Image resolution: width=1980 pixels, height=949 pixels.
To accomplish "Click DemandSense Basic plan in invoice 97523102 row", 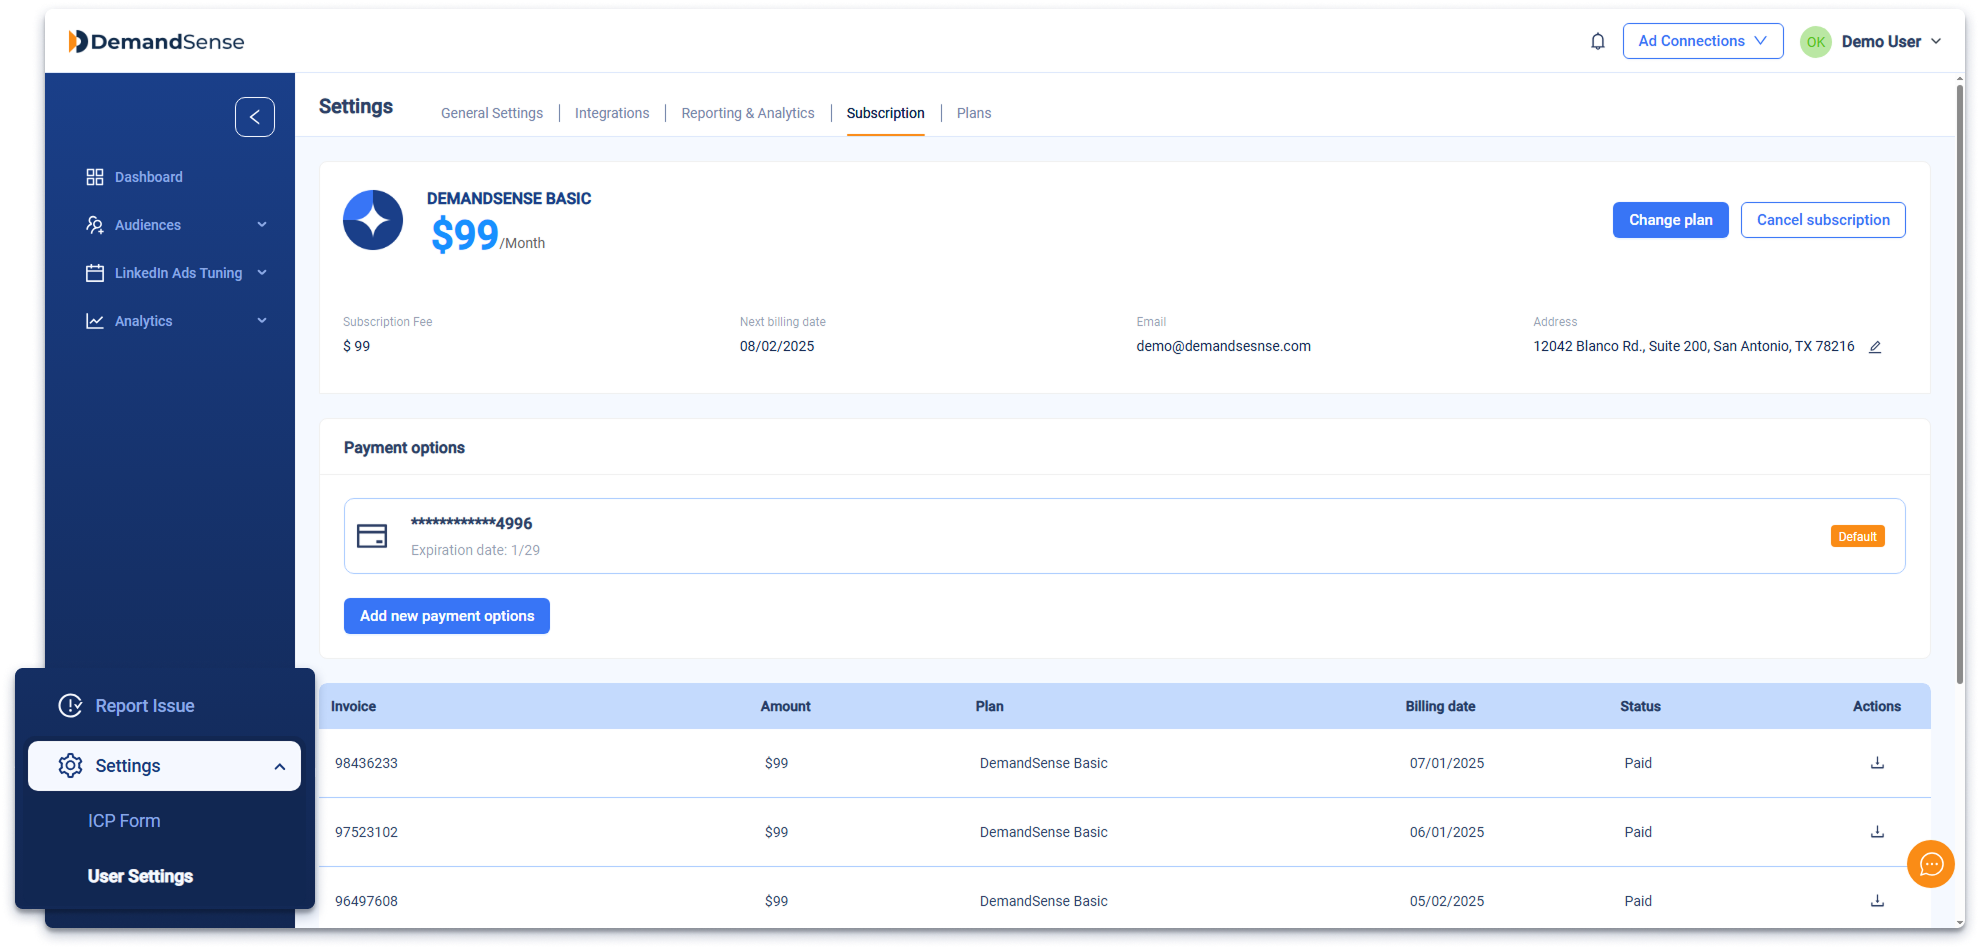I will coord(1044,832).
